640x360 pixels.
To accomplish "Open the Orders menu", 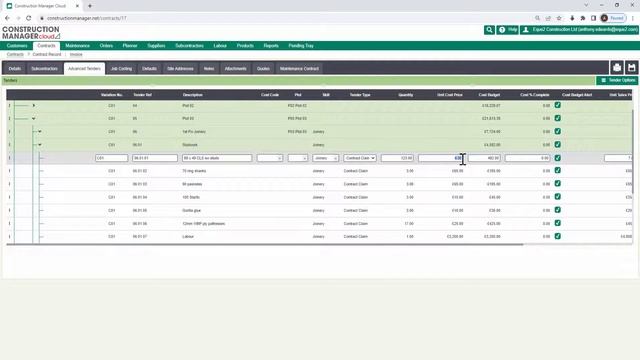I will point(106,46).
